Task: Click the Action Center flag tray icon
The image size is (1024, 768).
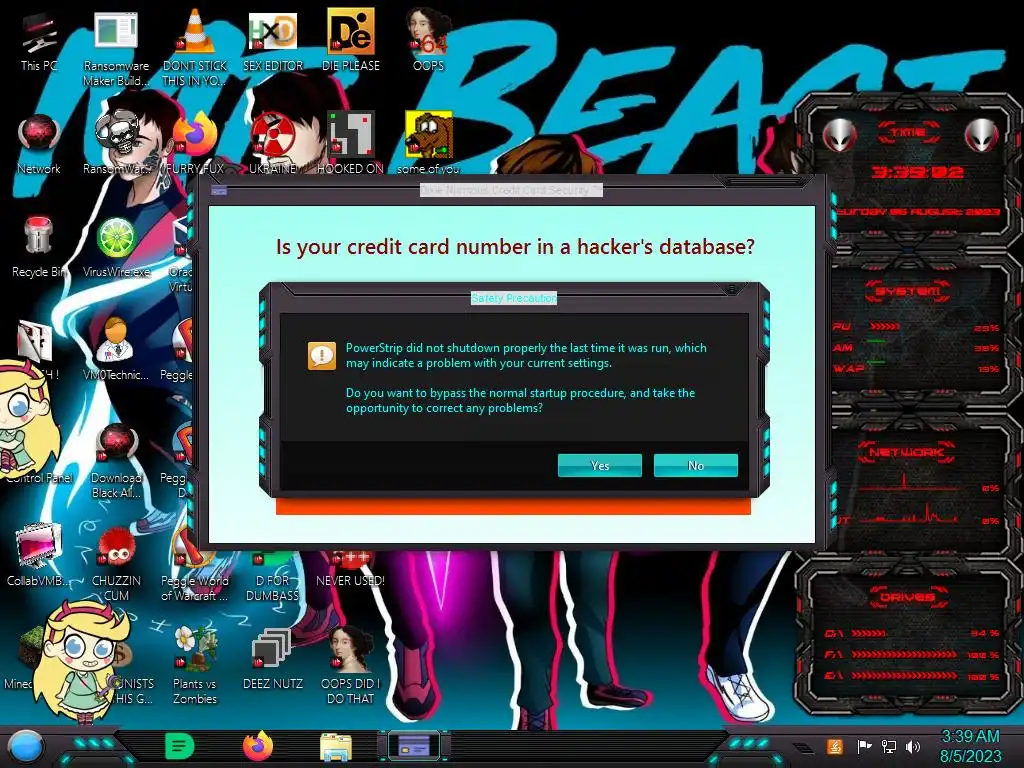Action: tap(864, 746)
